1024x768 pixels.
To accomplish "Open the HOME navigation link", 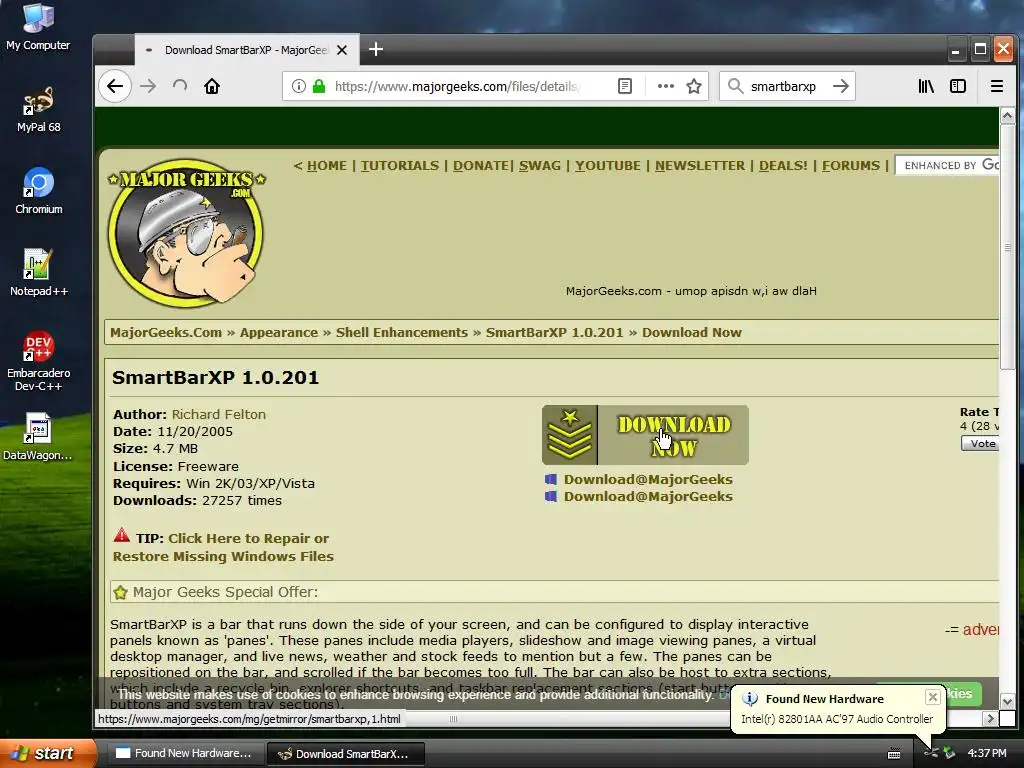I will (x=327, y=166).
